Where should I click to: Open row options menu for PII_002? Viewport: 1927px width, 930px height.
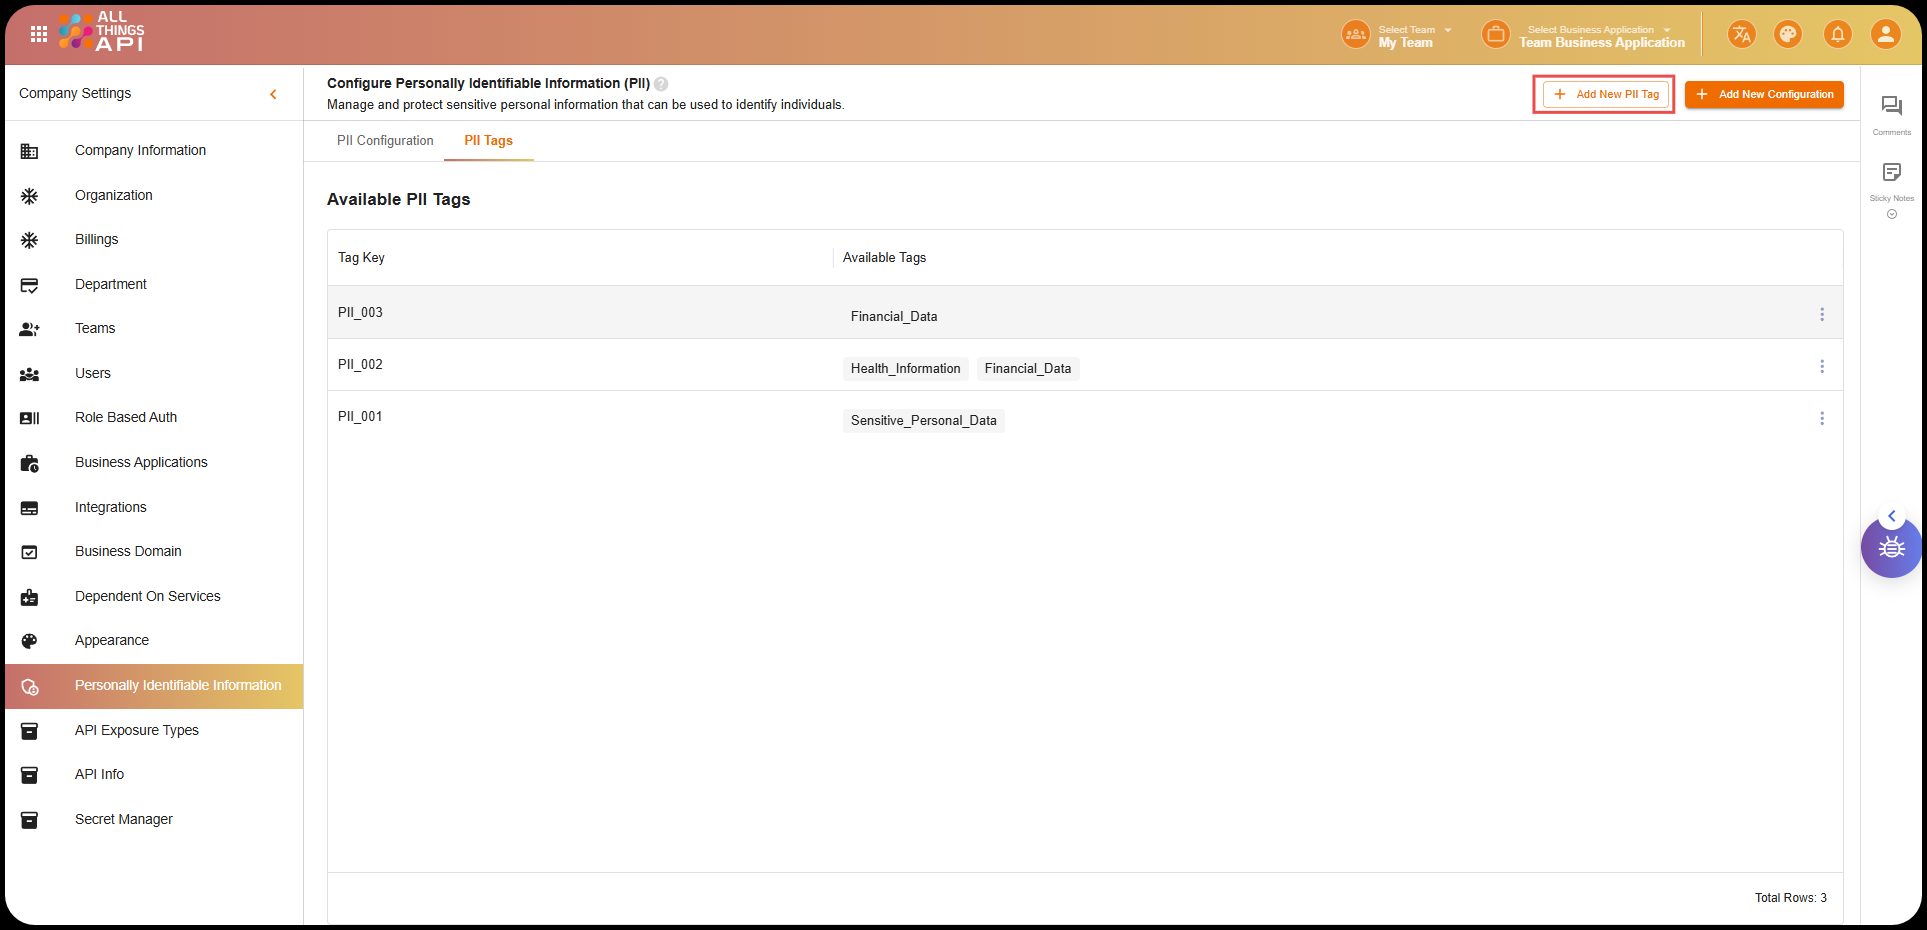pyautogui.click(x=1821, y=366)
